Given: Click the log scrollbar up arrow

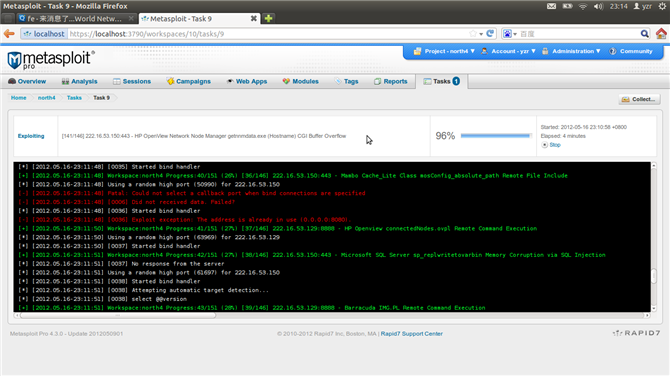Looking at the screenshot, I should coord(653,165).
